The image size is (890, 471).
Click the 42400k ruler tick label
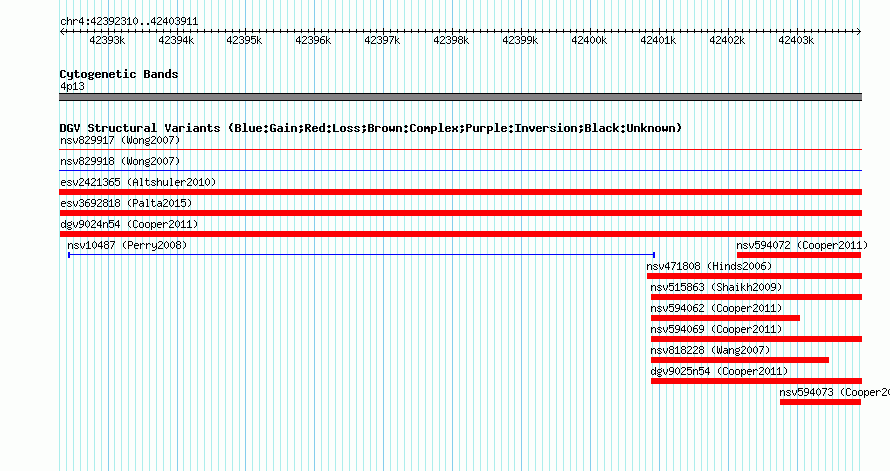pos(589,40)
